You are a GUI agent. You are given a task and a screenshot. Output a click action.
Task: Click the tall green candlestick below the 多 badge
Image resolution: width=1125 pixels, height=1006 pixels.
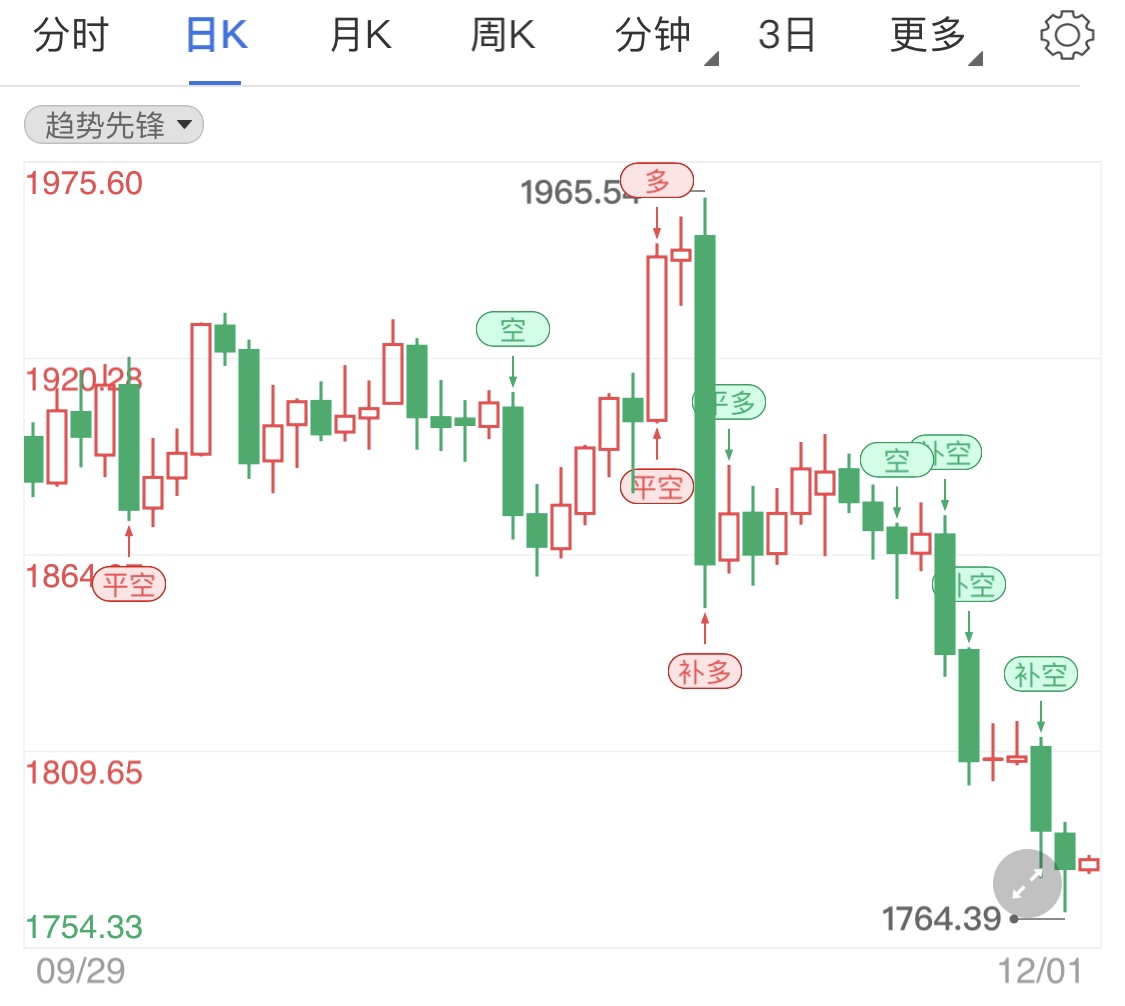[705, 400]
